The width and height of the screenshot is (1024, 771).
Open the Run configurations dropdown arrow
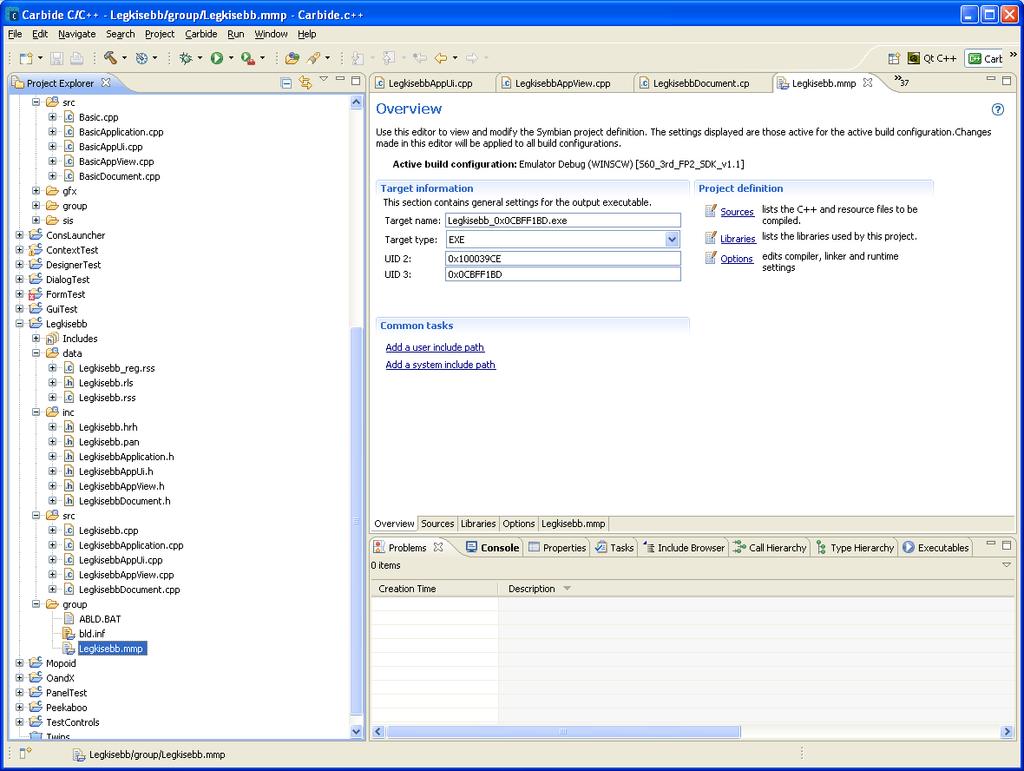coord(231,58)
